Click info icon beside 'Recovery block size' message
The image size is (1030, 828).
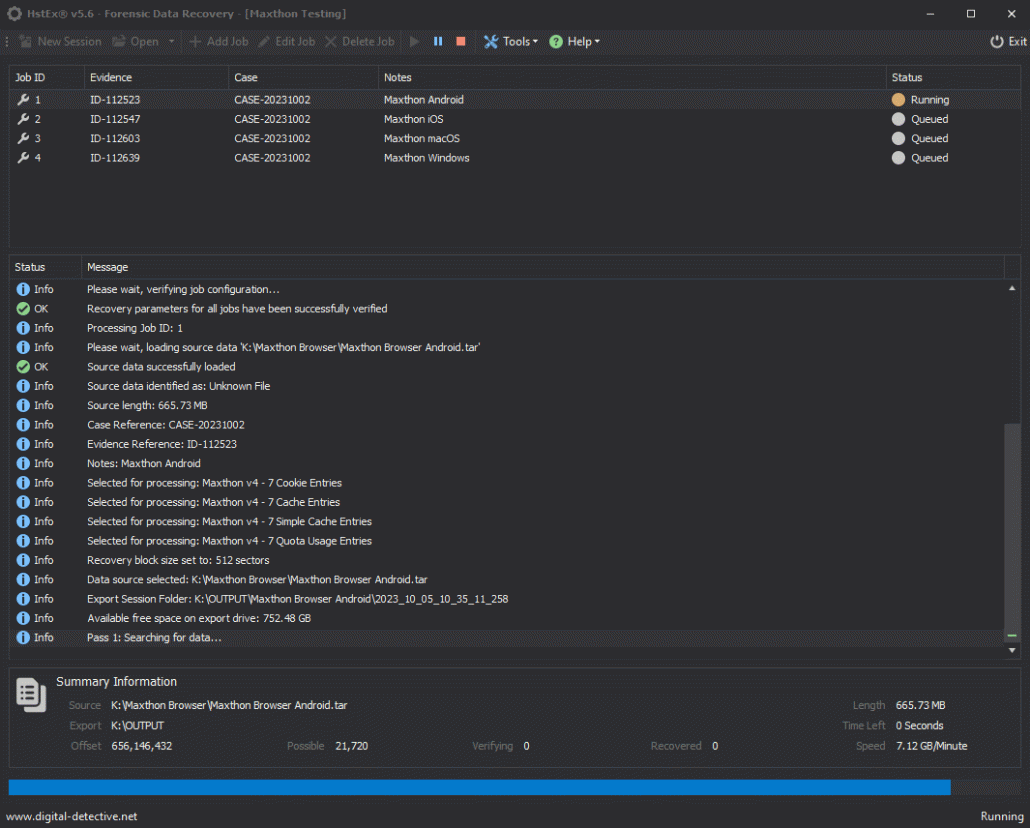click(23, 560)
